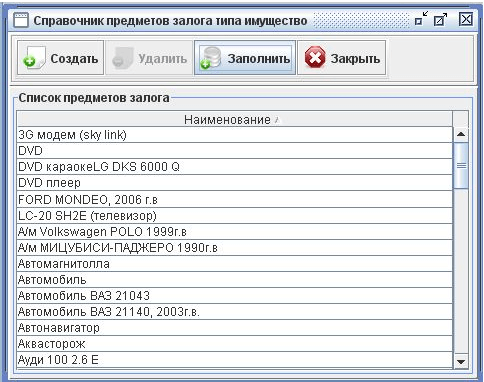This screenshot has width=484, height=382.
Task: Select row А/м МИЦУБИСИ-ПАДЖЕРО 1990г.в
Action: tap(235, 247)
